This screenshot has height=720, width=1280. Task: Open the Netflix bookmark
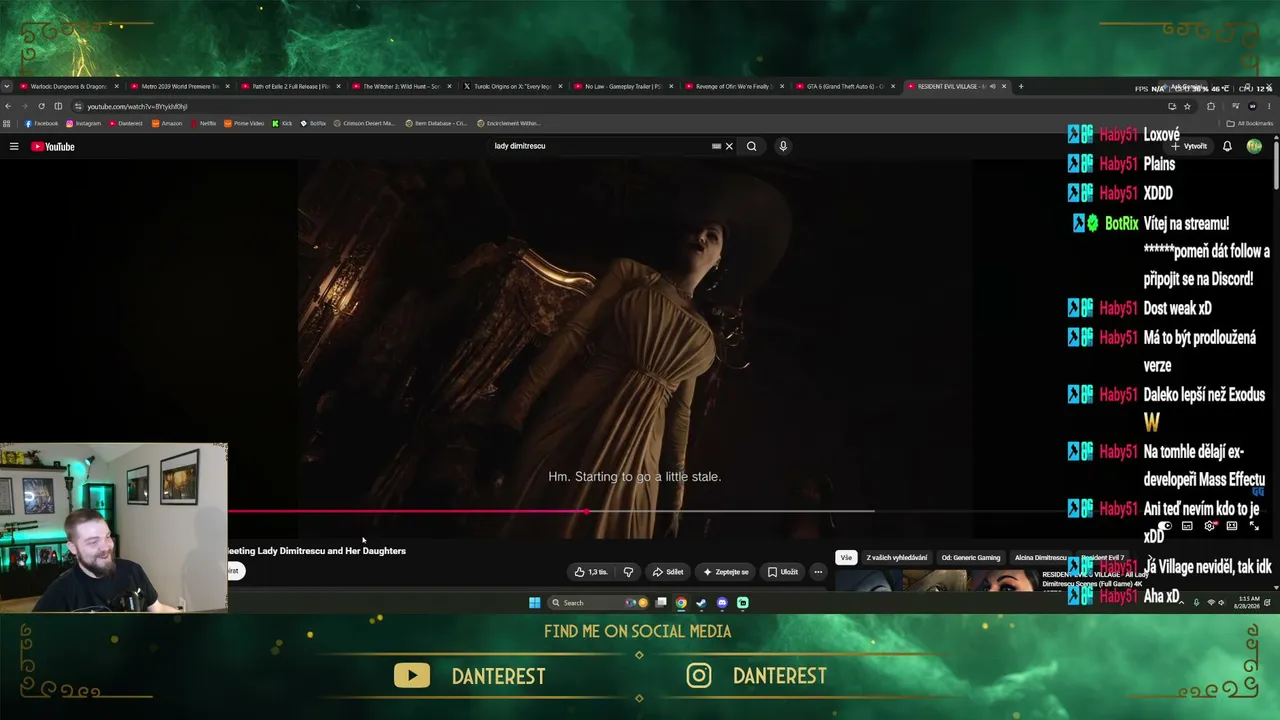pos(203,124)
